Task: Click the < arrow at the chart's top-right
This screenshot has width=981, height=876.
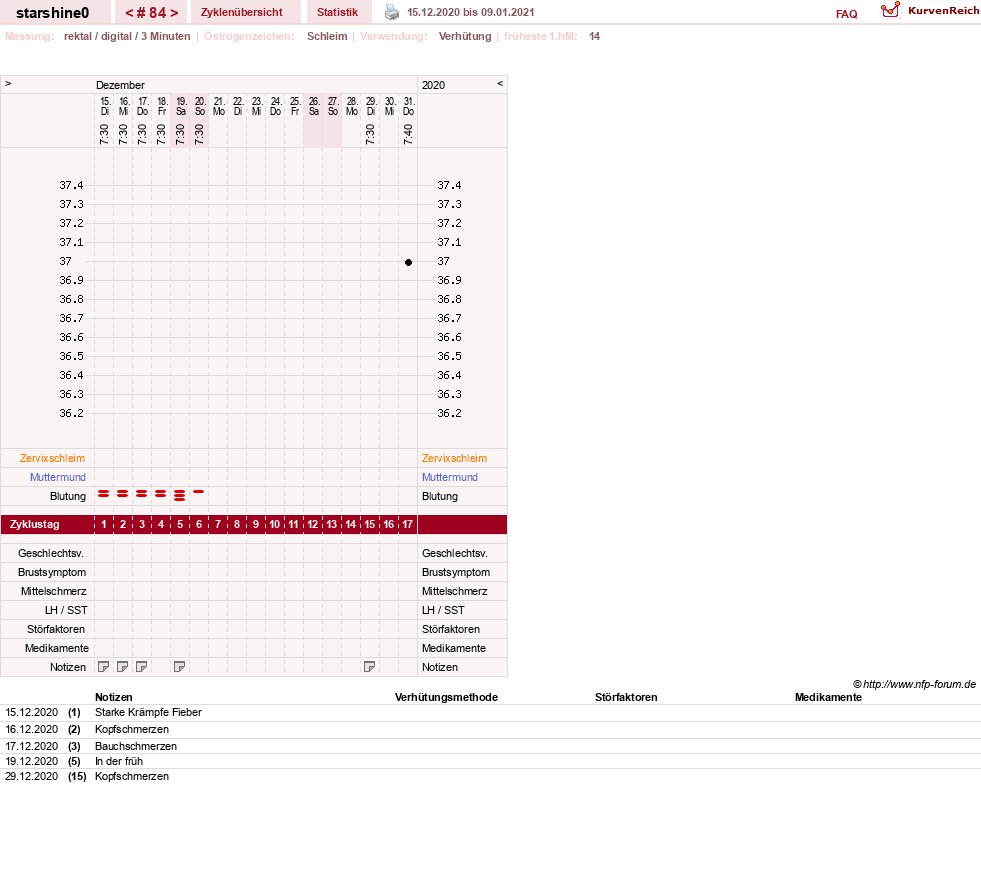Action: tap(500, 83)
